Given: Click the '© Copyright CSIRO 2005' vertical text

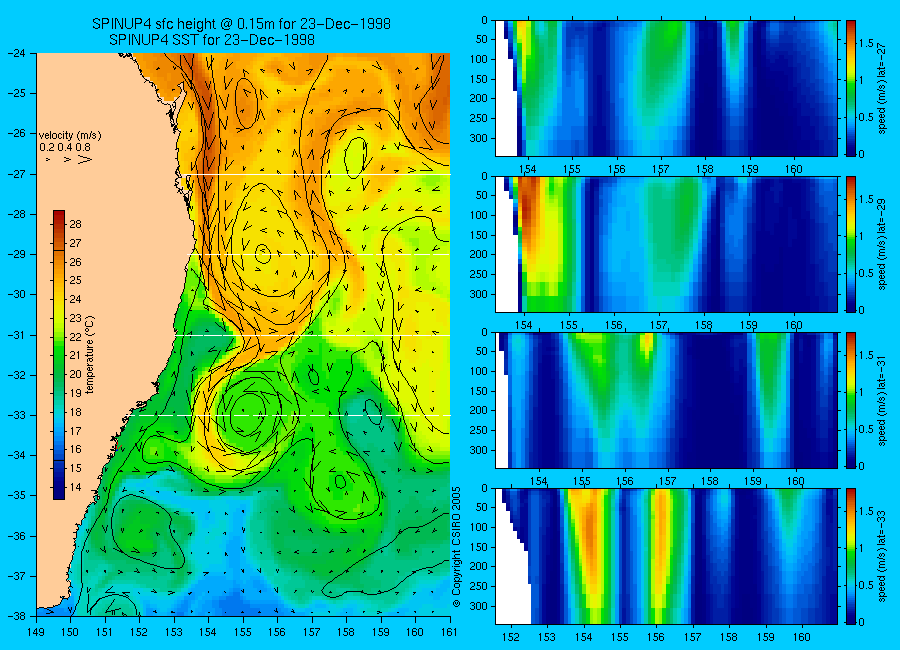Looking at the screenshot, I should click(x=456, y=547).
